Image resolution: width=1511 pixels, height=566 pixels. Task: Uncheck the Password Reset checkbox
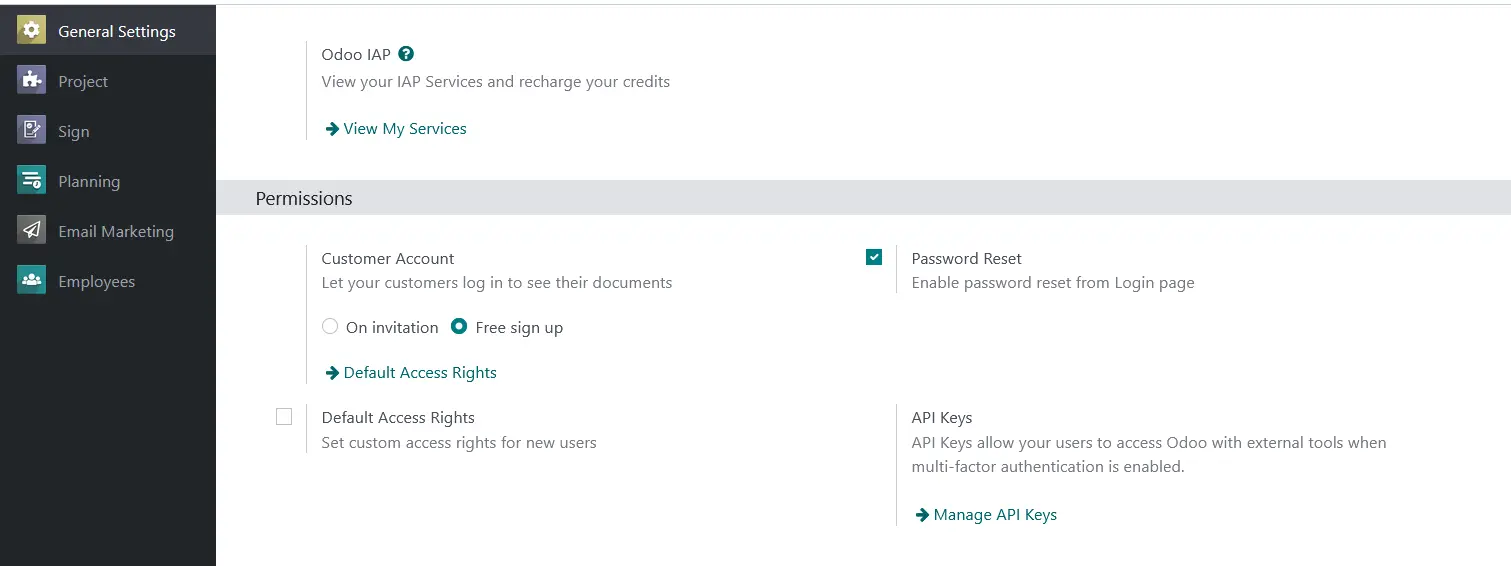(874, 257)
